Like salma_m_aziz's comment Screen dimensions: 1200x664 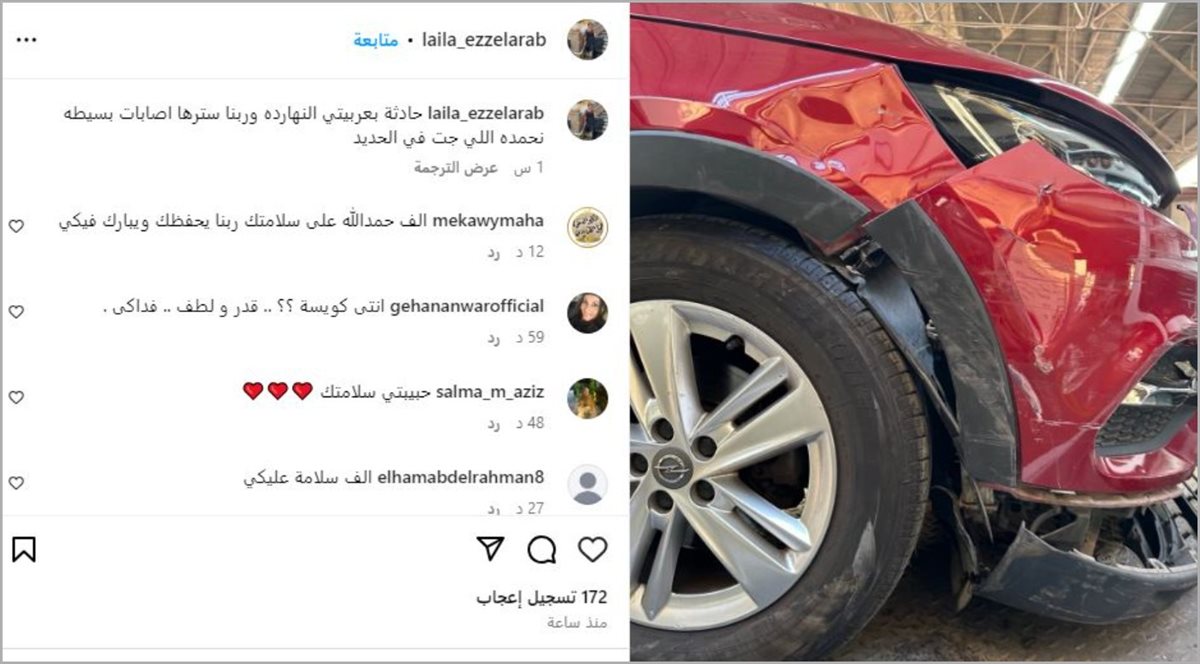pos(16,397)
